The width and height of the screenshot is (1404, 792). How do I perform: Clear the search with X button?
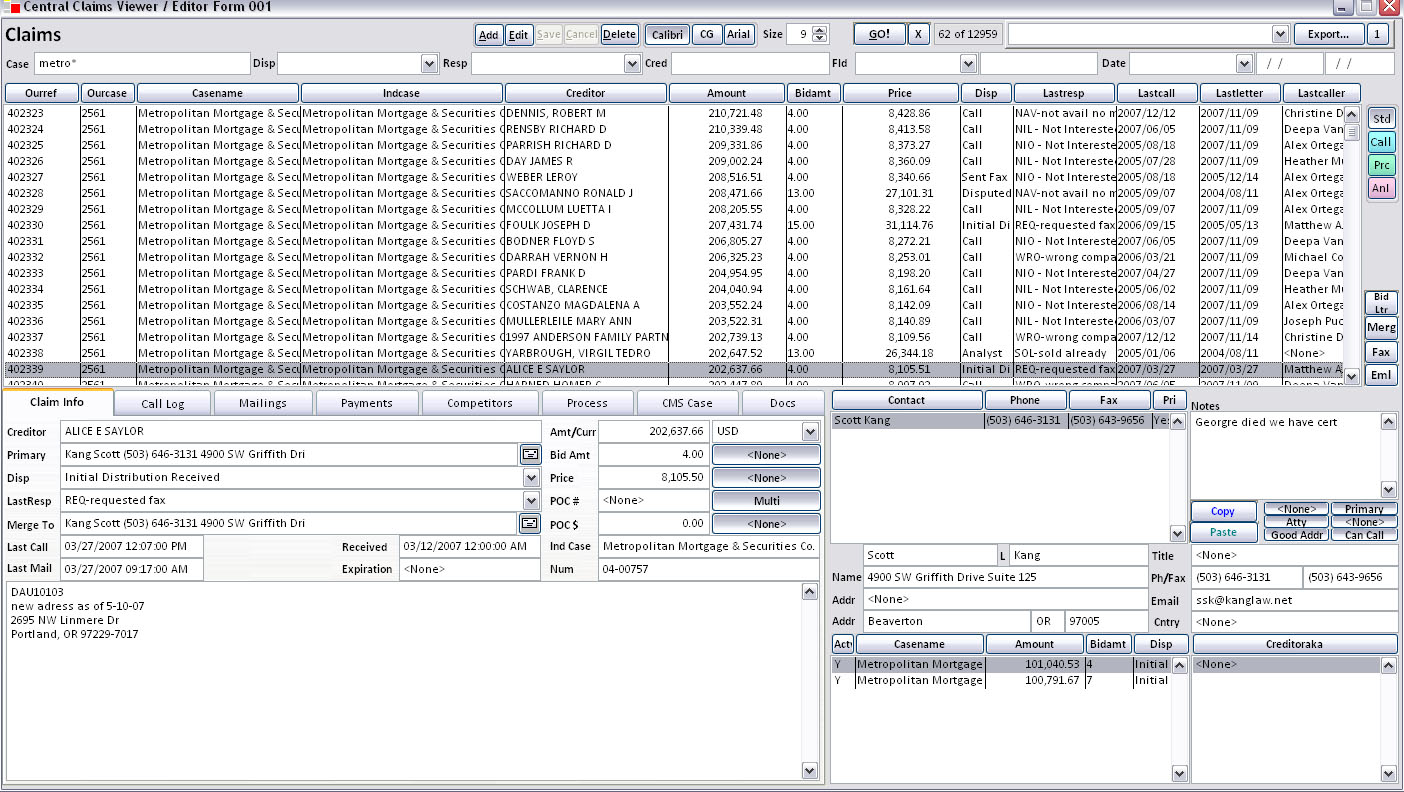tap(919, 34)
